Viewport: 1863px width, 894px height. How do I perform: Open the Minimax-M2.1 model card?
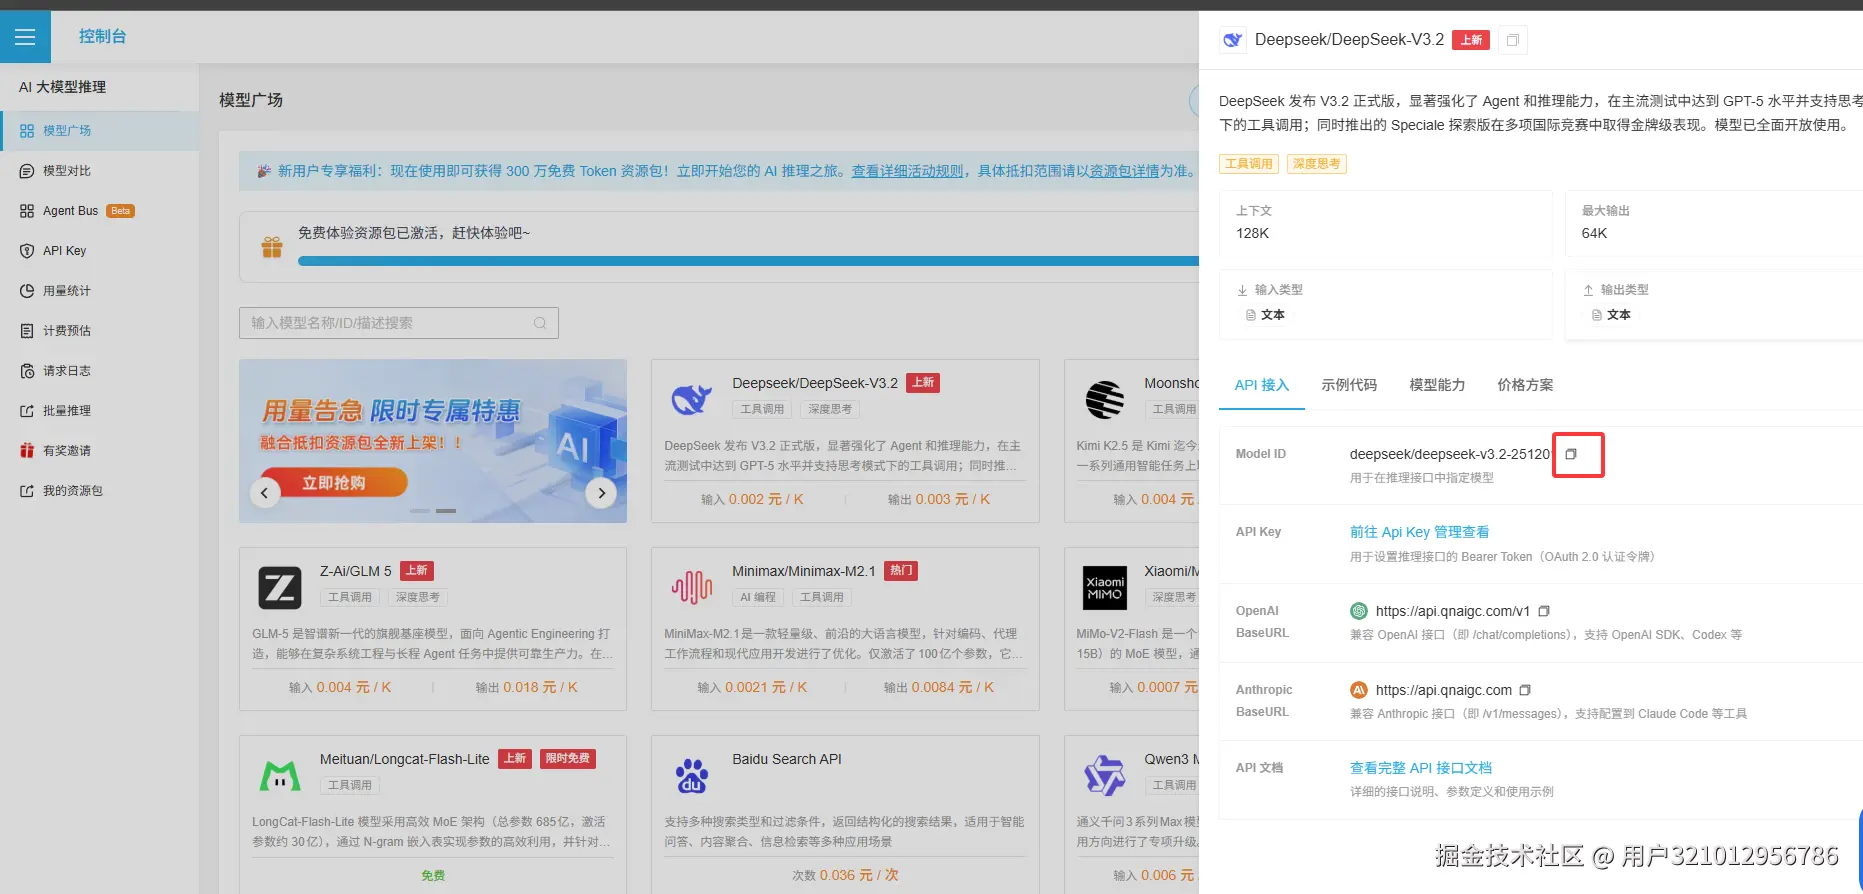click(845, 629)
